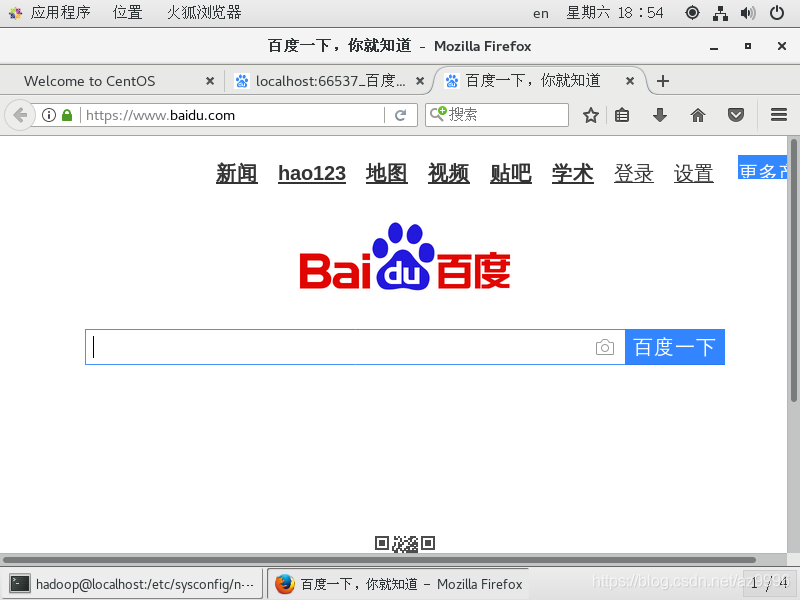Switch to hadoop@localhost terminal in taskbar

(132, 584)
